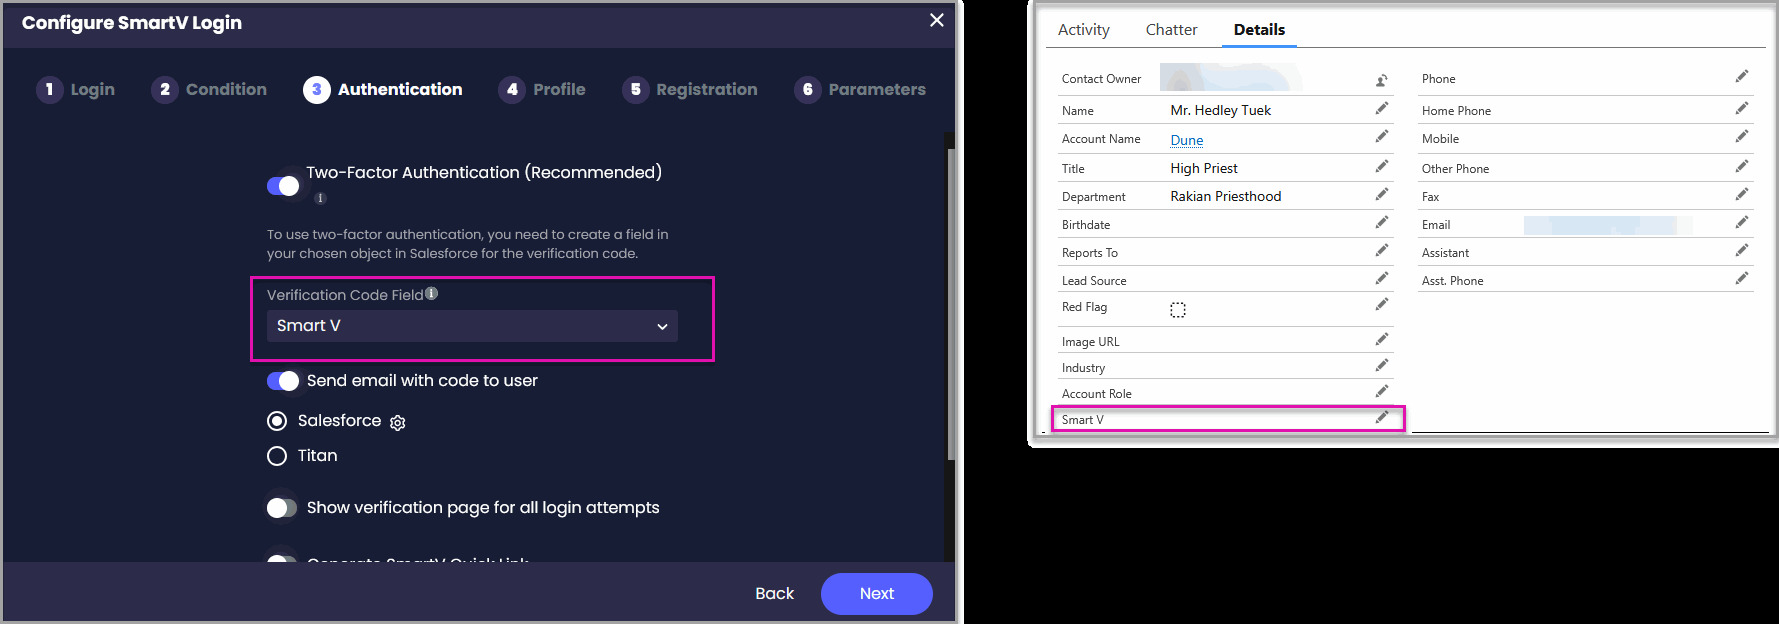Select the Titan radio option
The width and height of the screenshot is (1779, 624).
pyautogui.click(x=277, y=456)
